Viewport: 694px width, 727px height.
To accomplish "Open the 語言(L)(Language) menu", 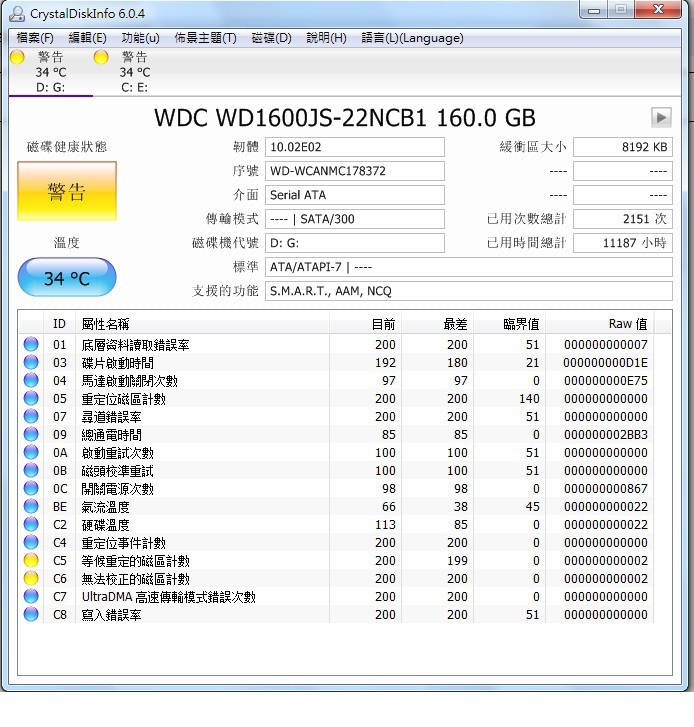I will coord(412,38).
